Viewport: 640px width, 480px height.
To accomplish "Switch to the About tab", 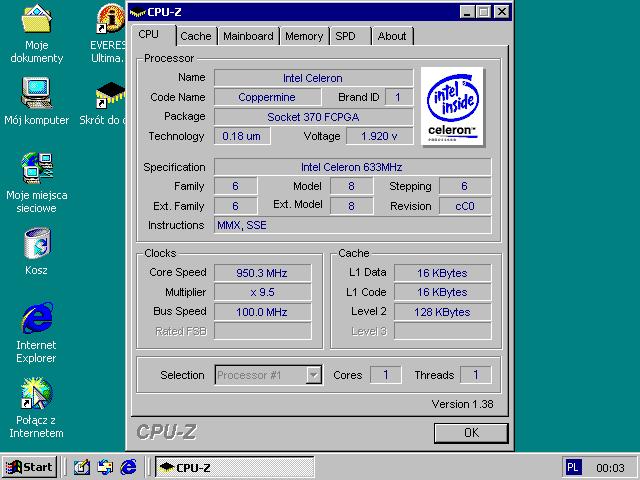I will click(x=392, y=36).
